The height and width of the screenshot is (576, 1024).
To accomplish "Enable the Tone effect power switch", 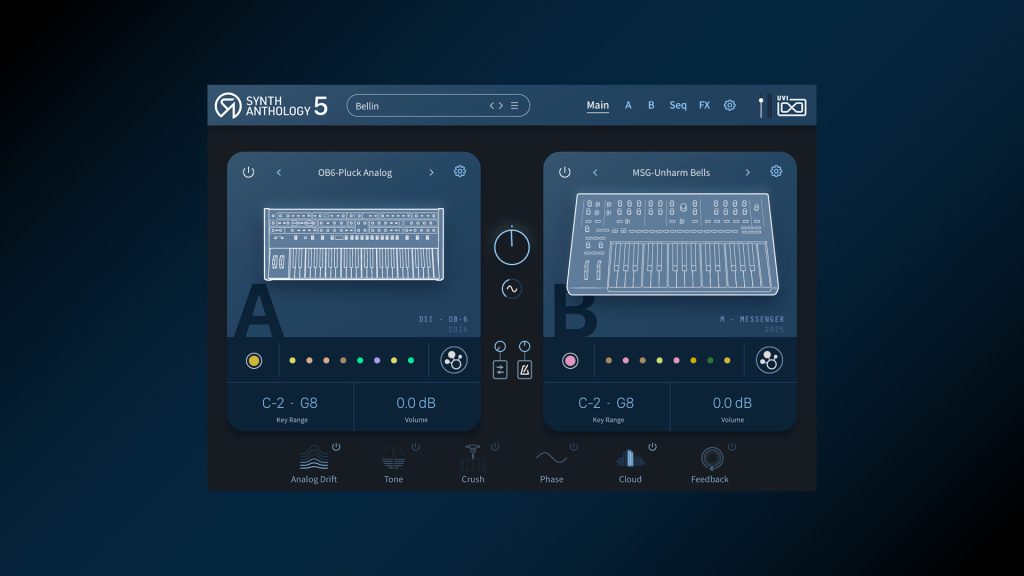I will 415,447.
